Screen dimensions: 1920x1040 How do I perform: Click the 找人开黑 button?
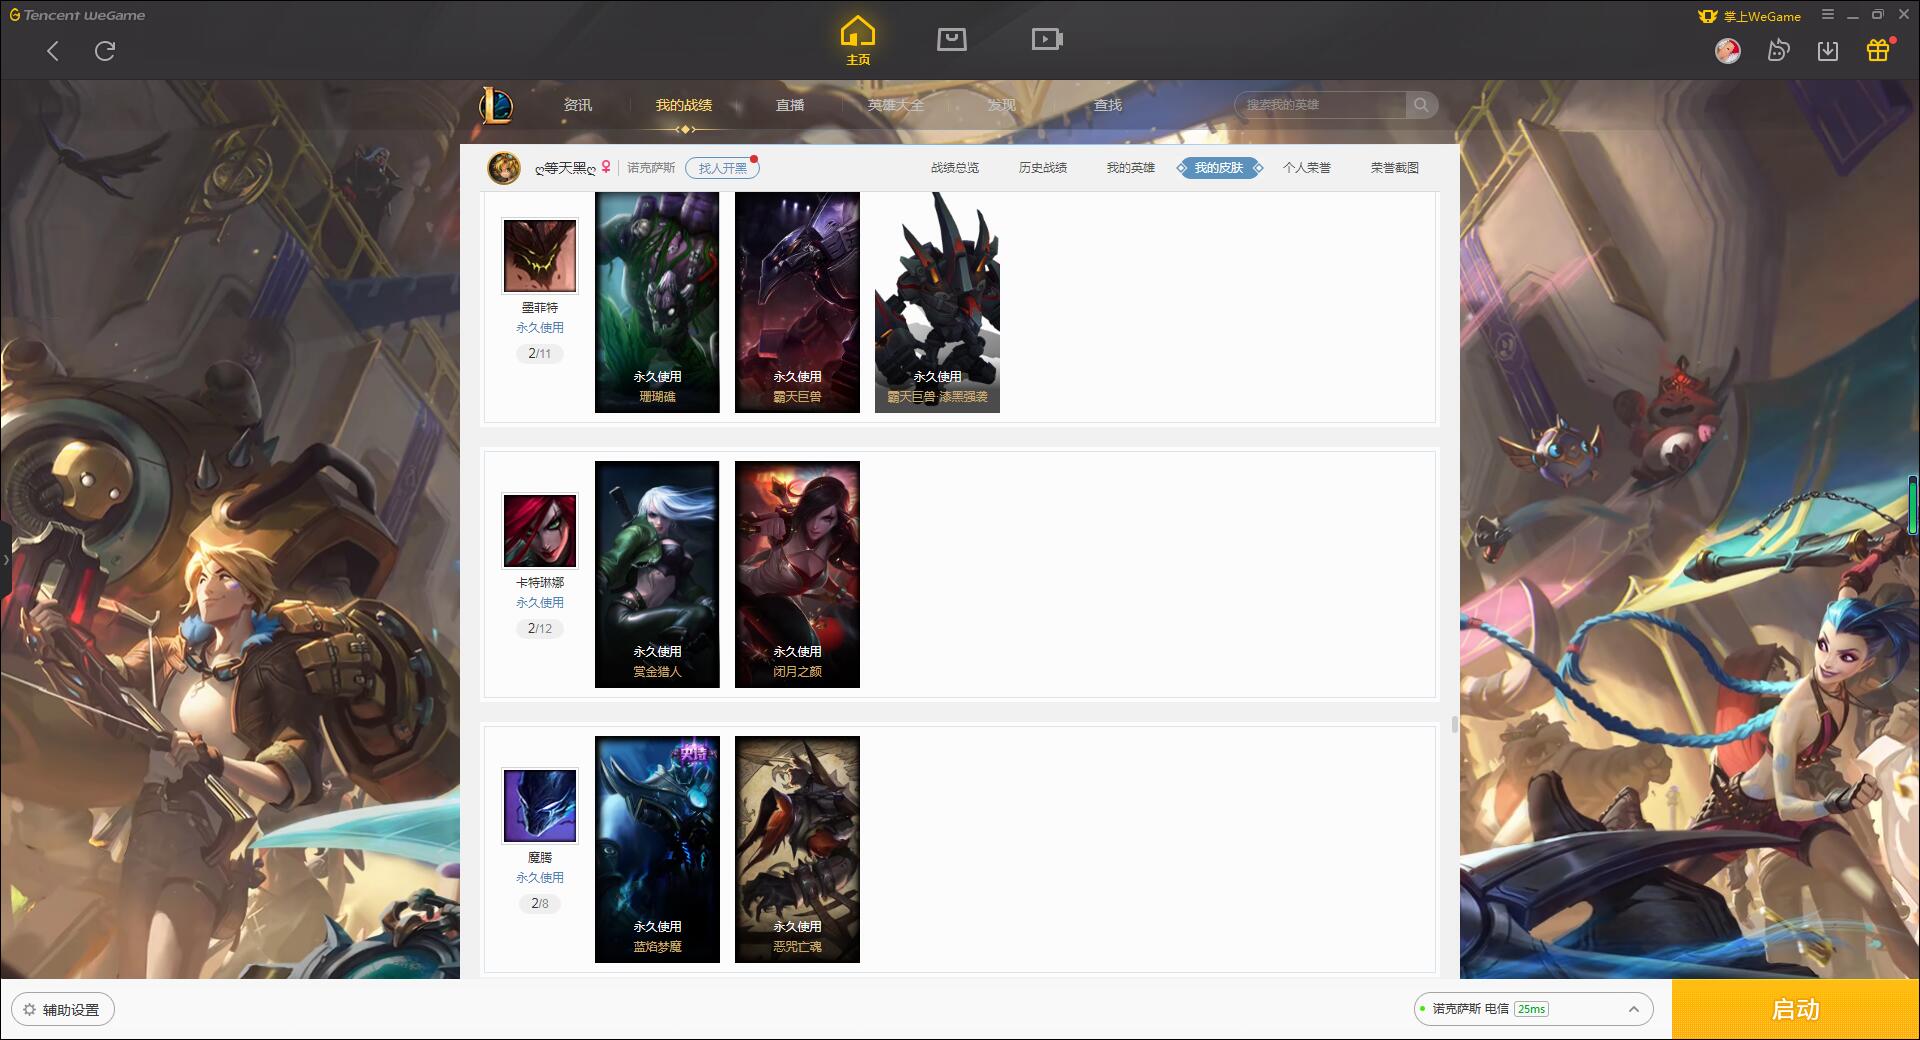(x=722, y=168)
